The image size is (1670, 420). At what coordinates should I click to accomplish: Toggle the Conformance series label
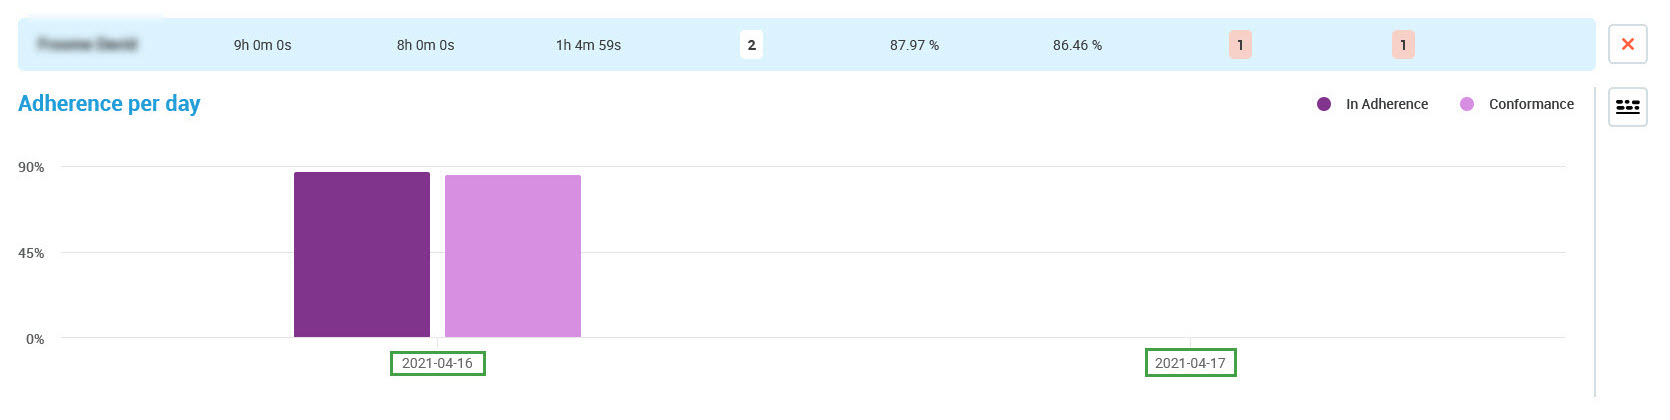(x=1530, y=104)
